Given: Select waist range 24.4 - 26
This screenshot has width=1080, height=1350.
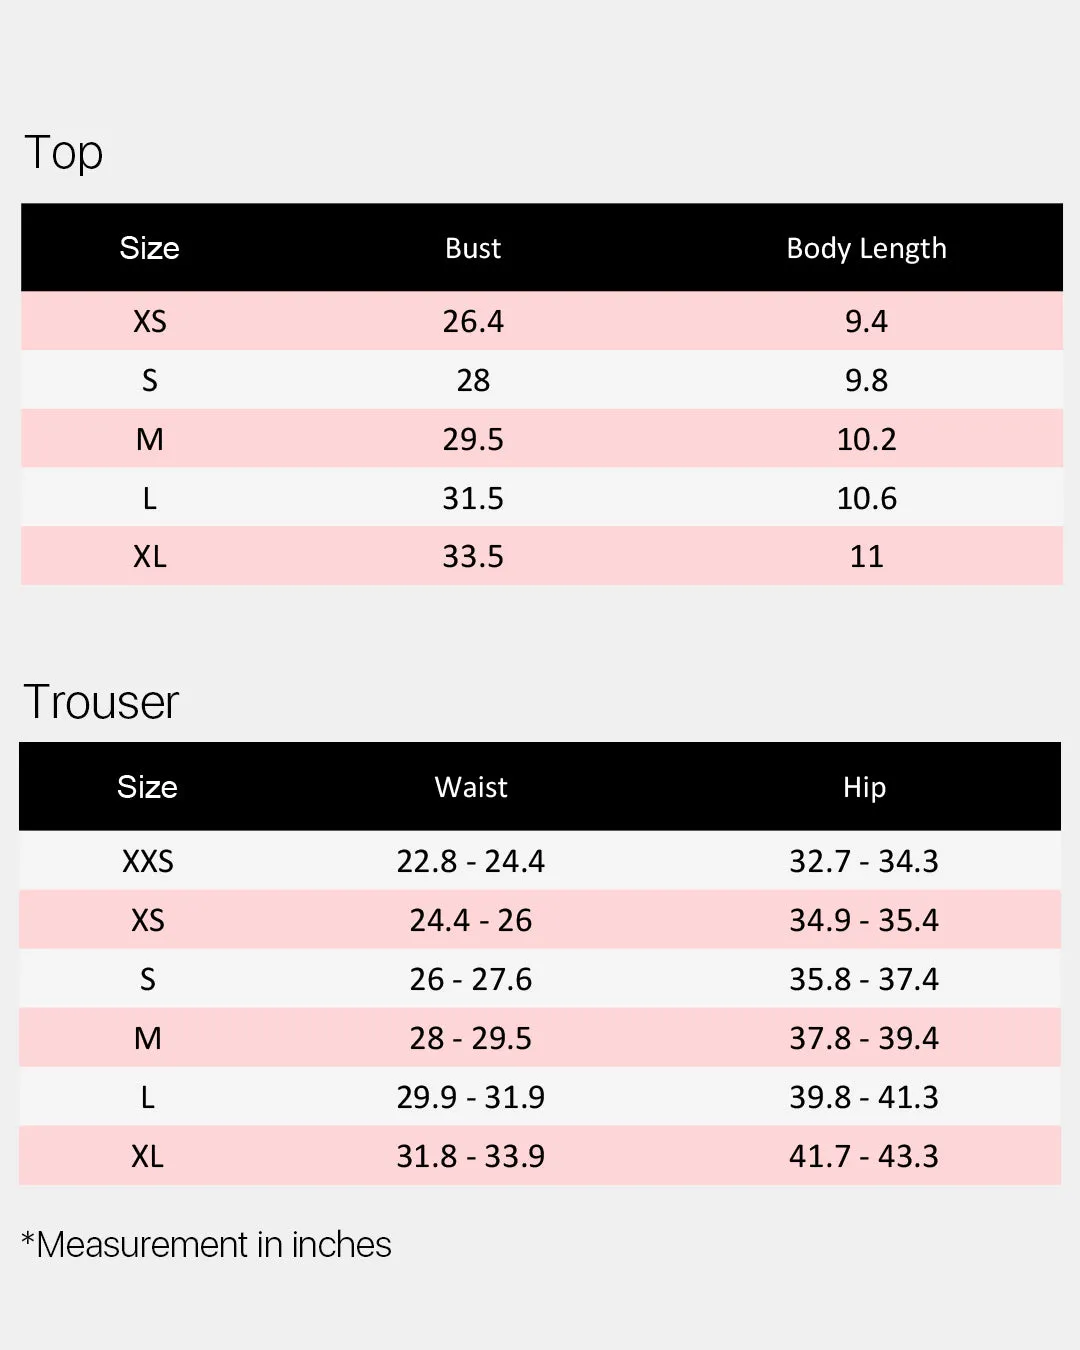Looking at the screenshot, I should (x=471, y=920).
